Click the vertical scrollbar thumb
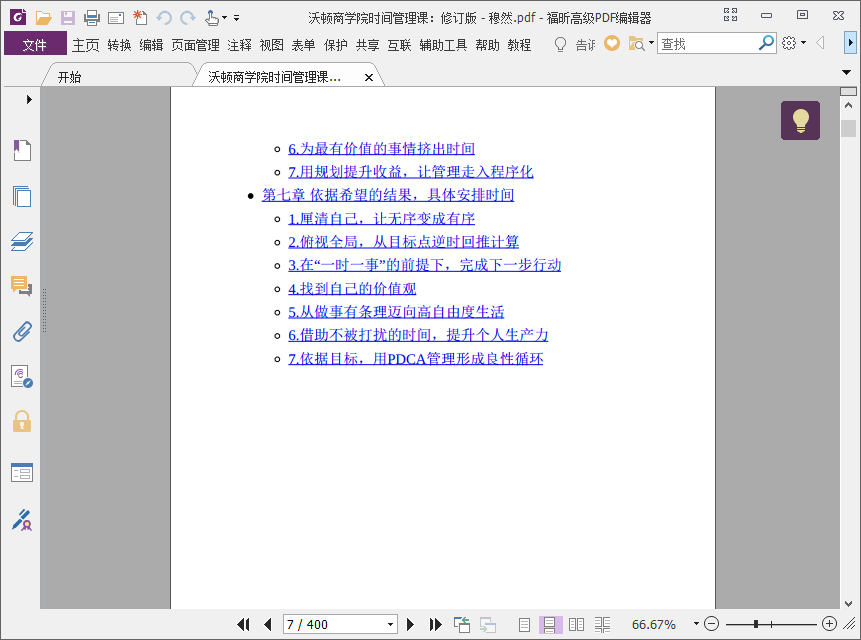The width and height of the screenshot is (861, 640). coord(848,128)
